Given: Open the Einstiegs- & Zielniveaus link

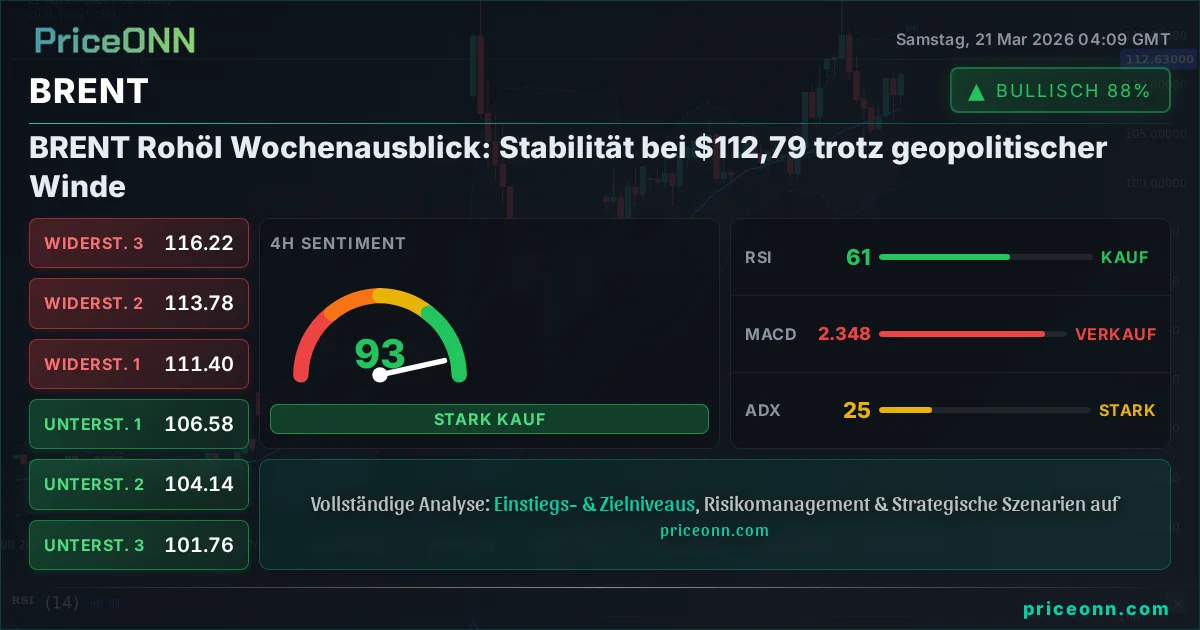Looking at the screenshot, I should (x=595, y=504).
